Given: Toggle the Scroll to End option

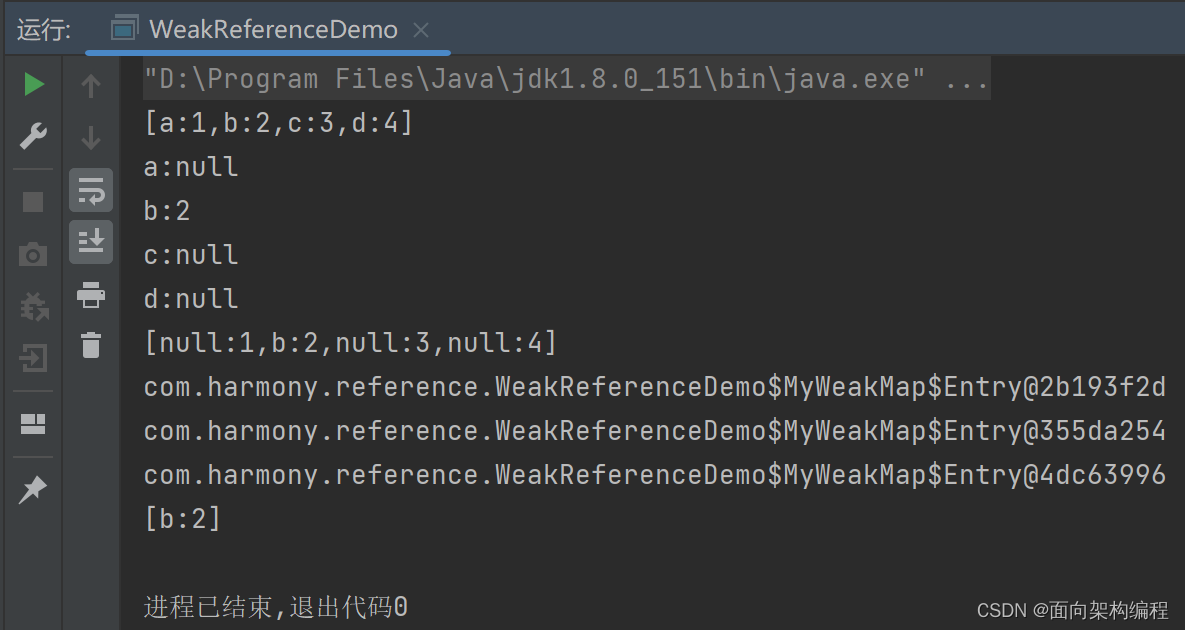Looking at the screenshot, I should (x=91, y=241).
